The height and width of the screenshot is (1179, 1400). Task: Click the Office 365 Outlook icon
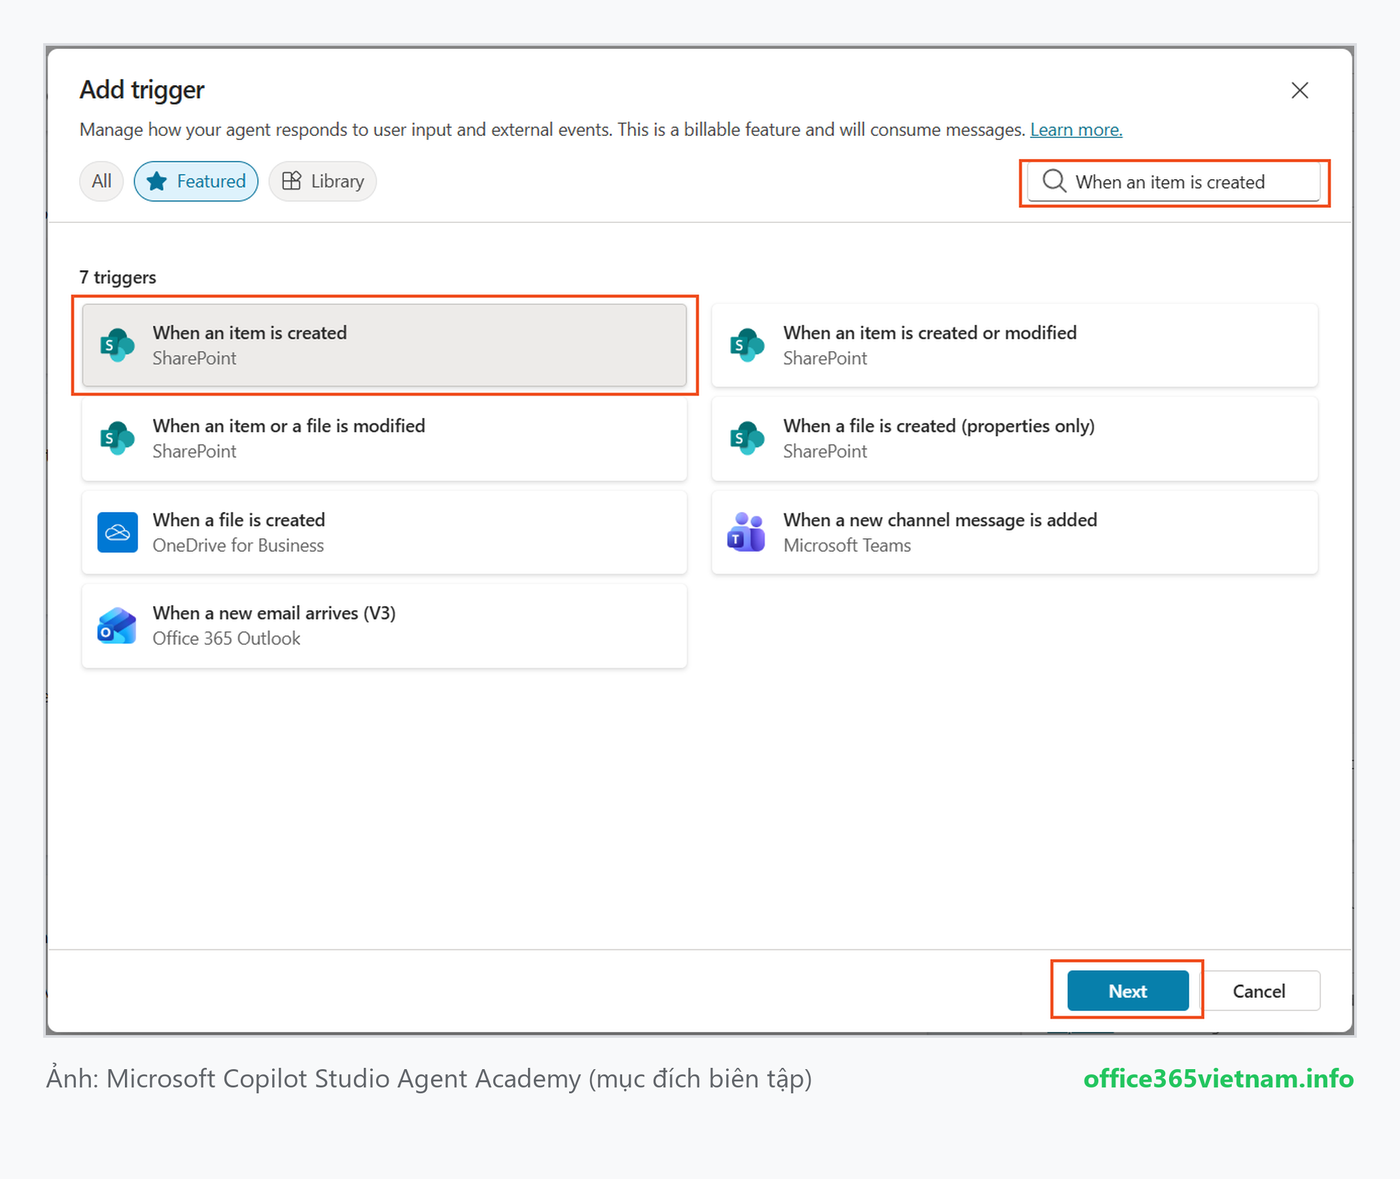pos(117,626)
